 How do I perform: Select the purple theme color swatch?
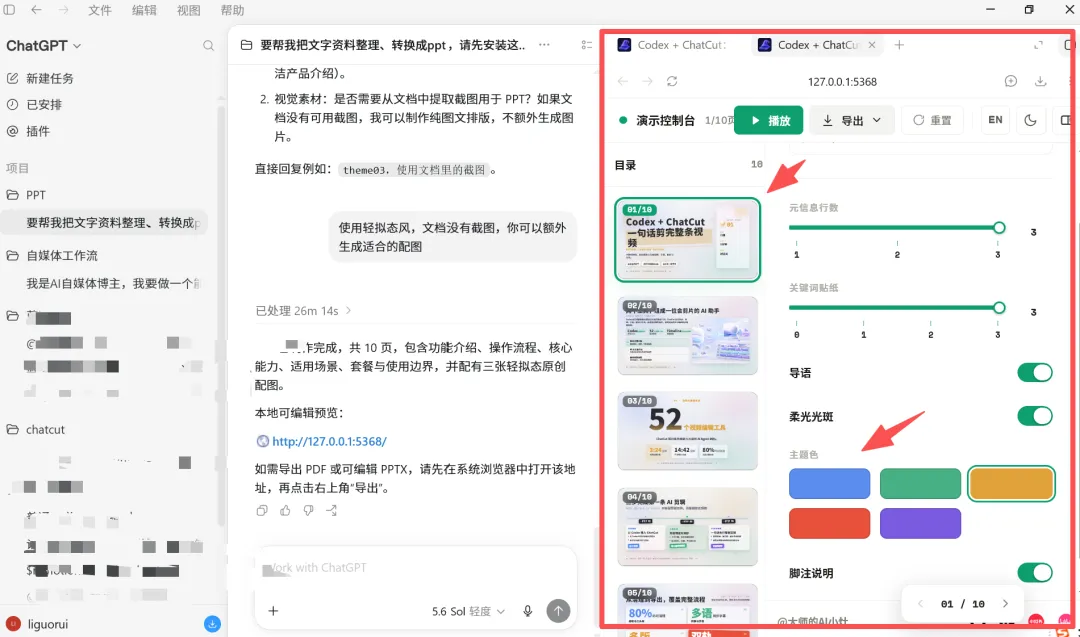(920, 523)
